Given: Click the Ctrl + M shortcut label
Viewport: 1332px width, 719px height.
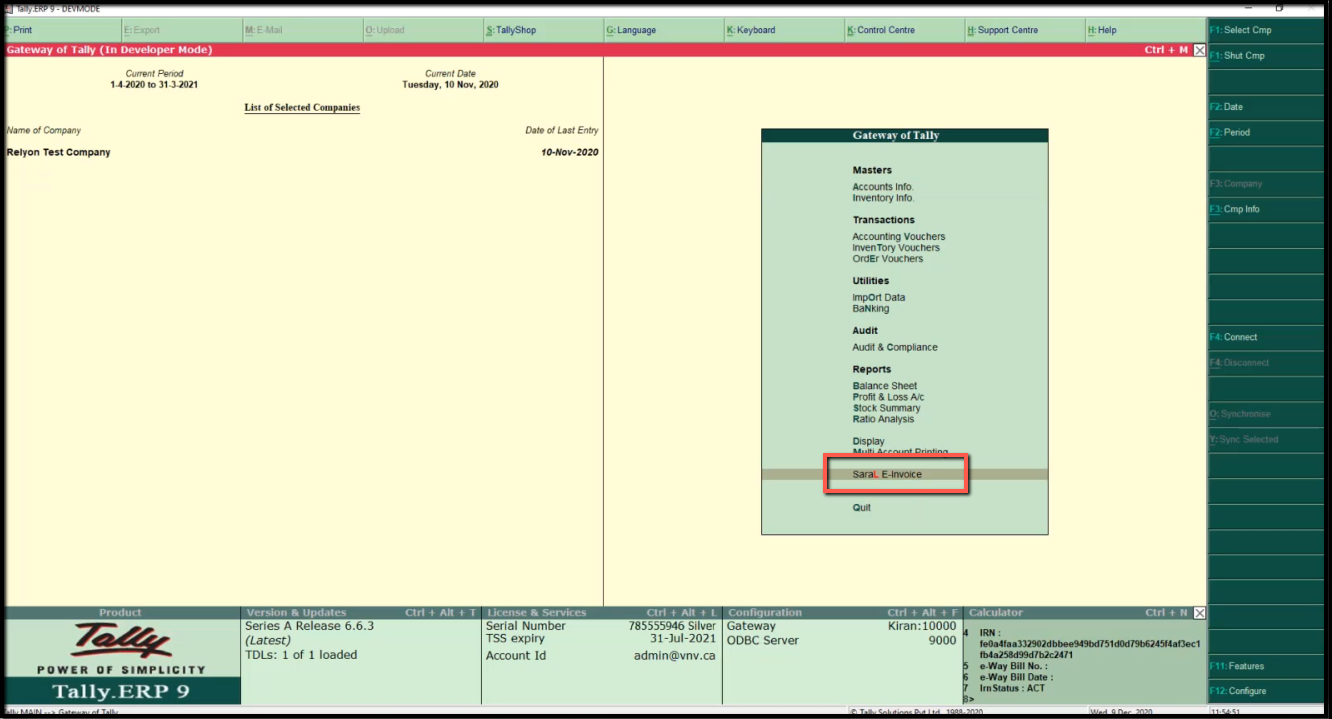Looking at the screenshot, I should (1166, 50).
